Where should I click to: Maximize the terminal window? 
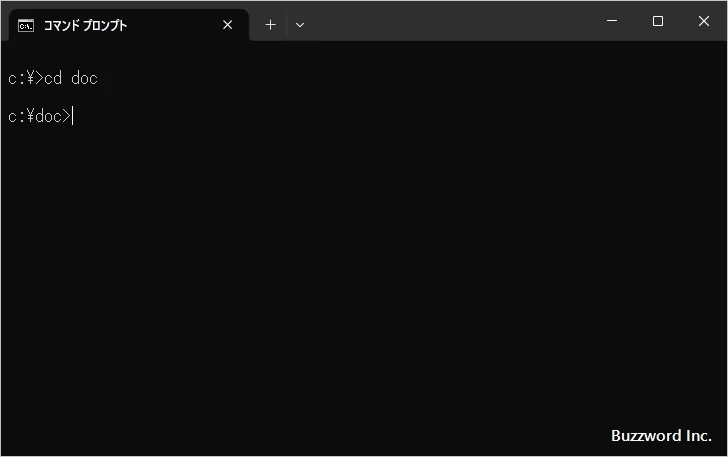click(x=657, y=21)
